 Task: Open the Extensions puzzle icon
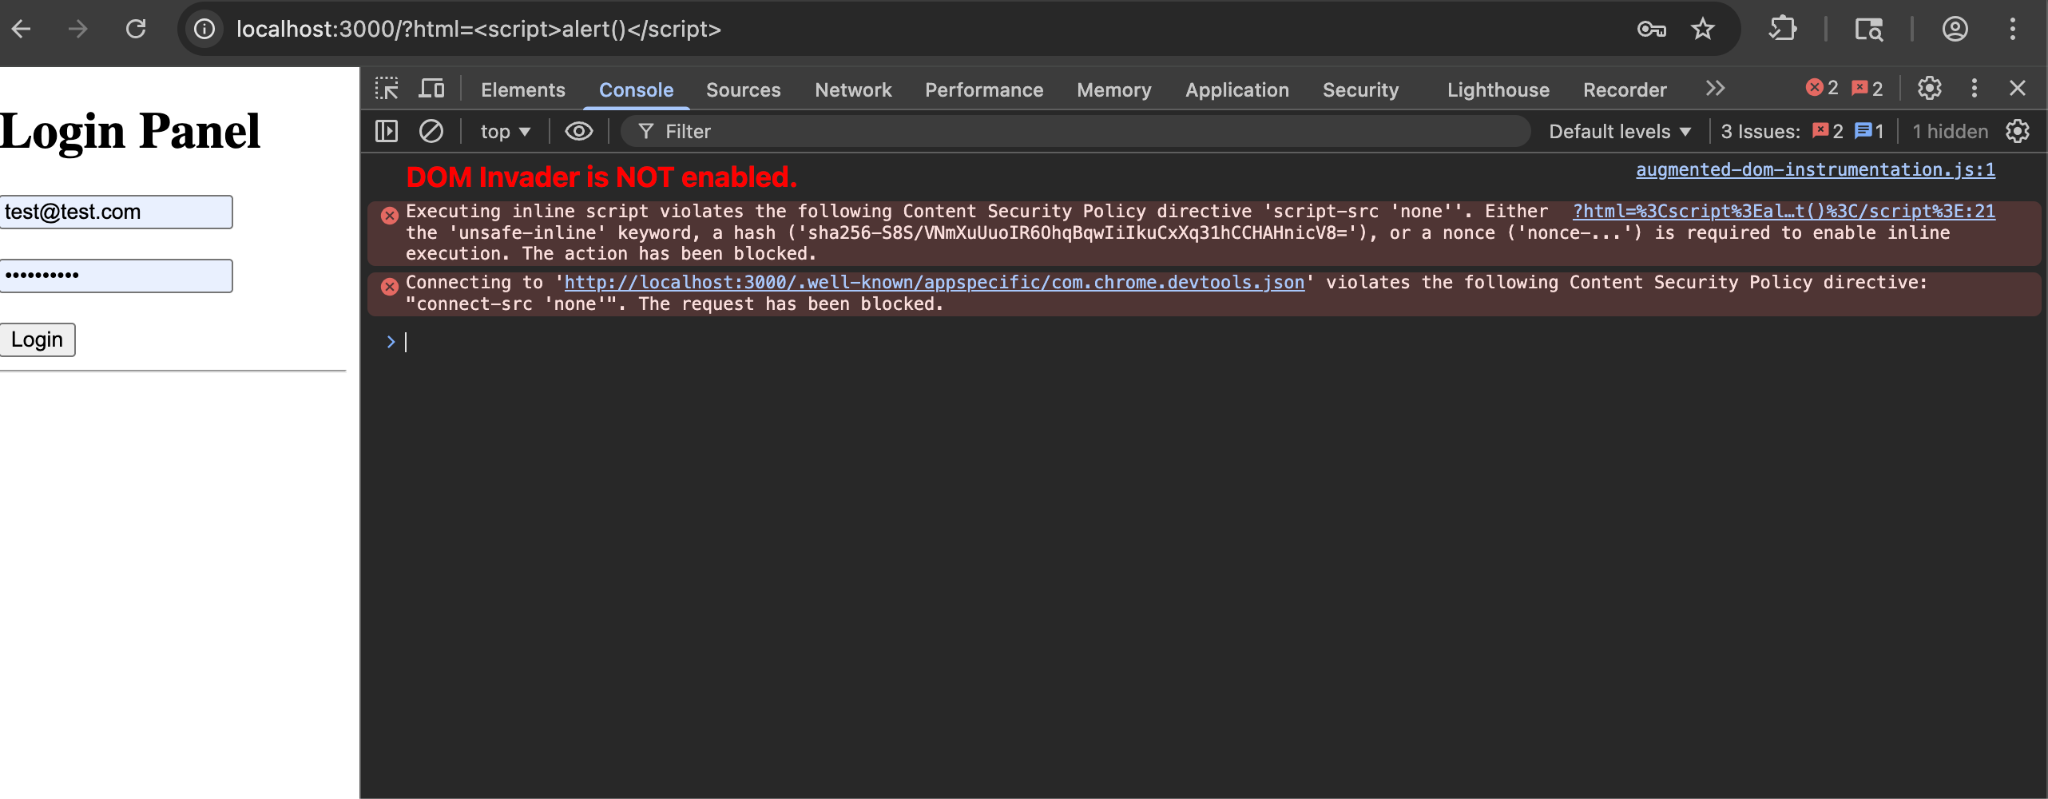pos(1783,29)
